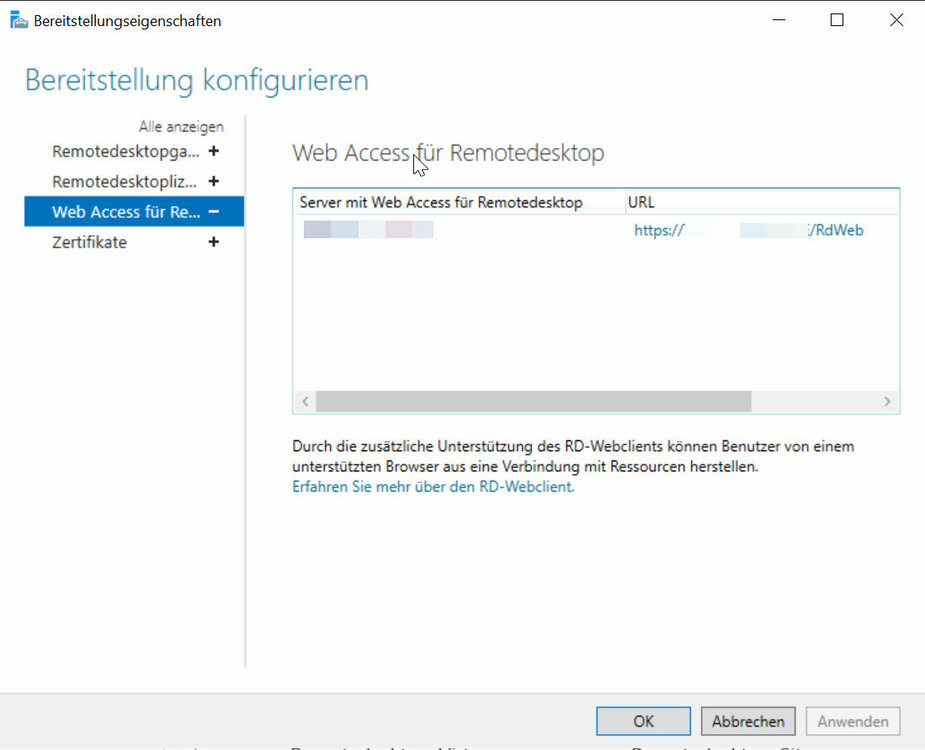
Task: Click the Bereitstellungseigenschaften title bar icon
Action: [x=18, y=20]
